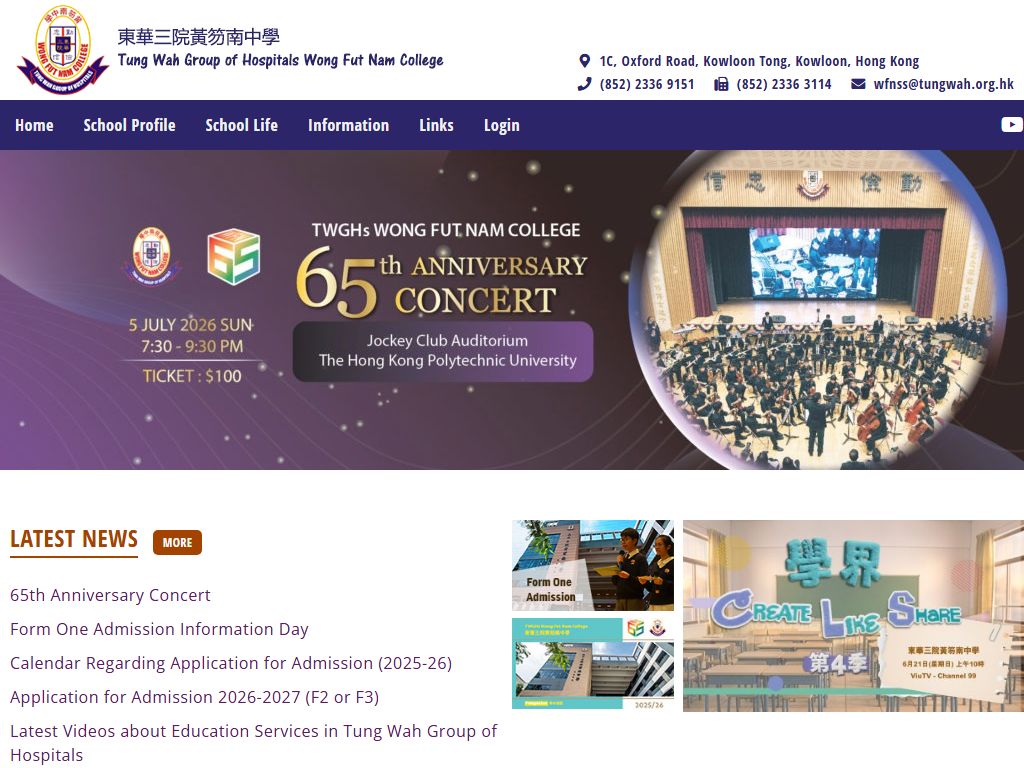Screen dimensions: 1024x768
Task: Open Calendar Regarding Application for Admission (2025-26)
Action: tap(231, 663)
